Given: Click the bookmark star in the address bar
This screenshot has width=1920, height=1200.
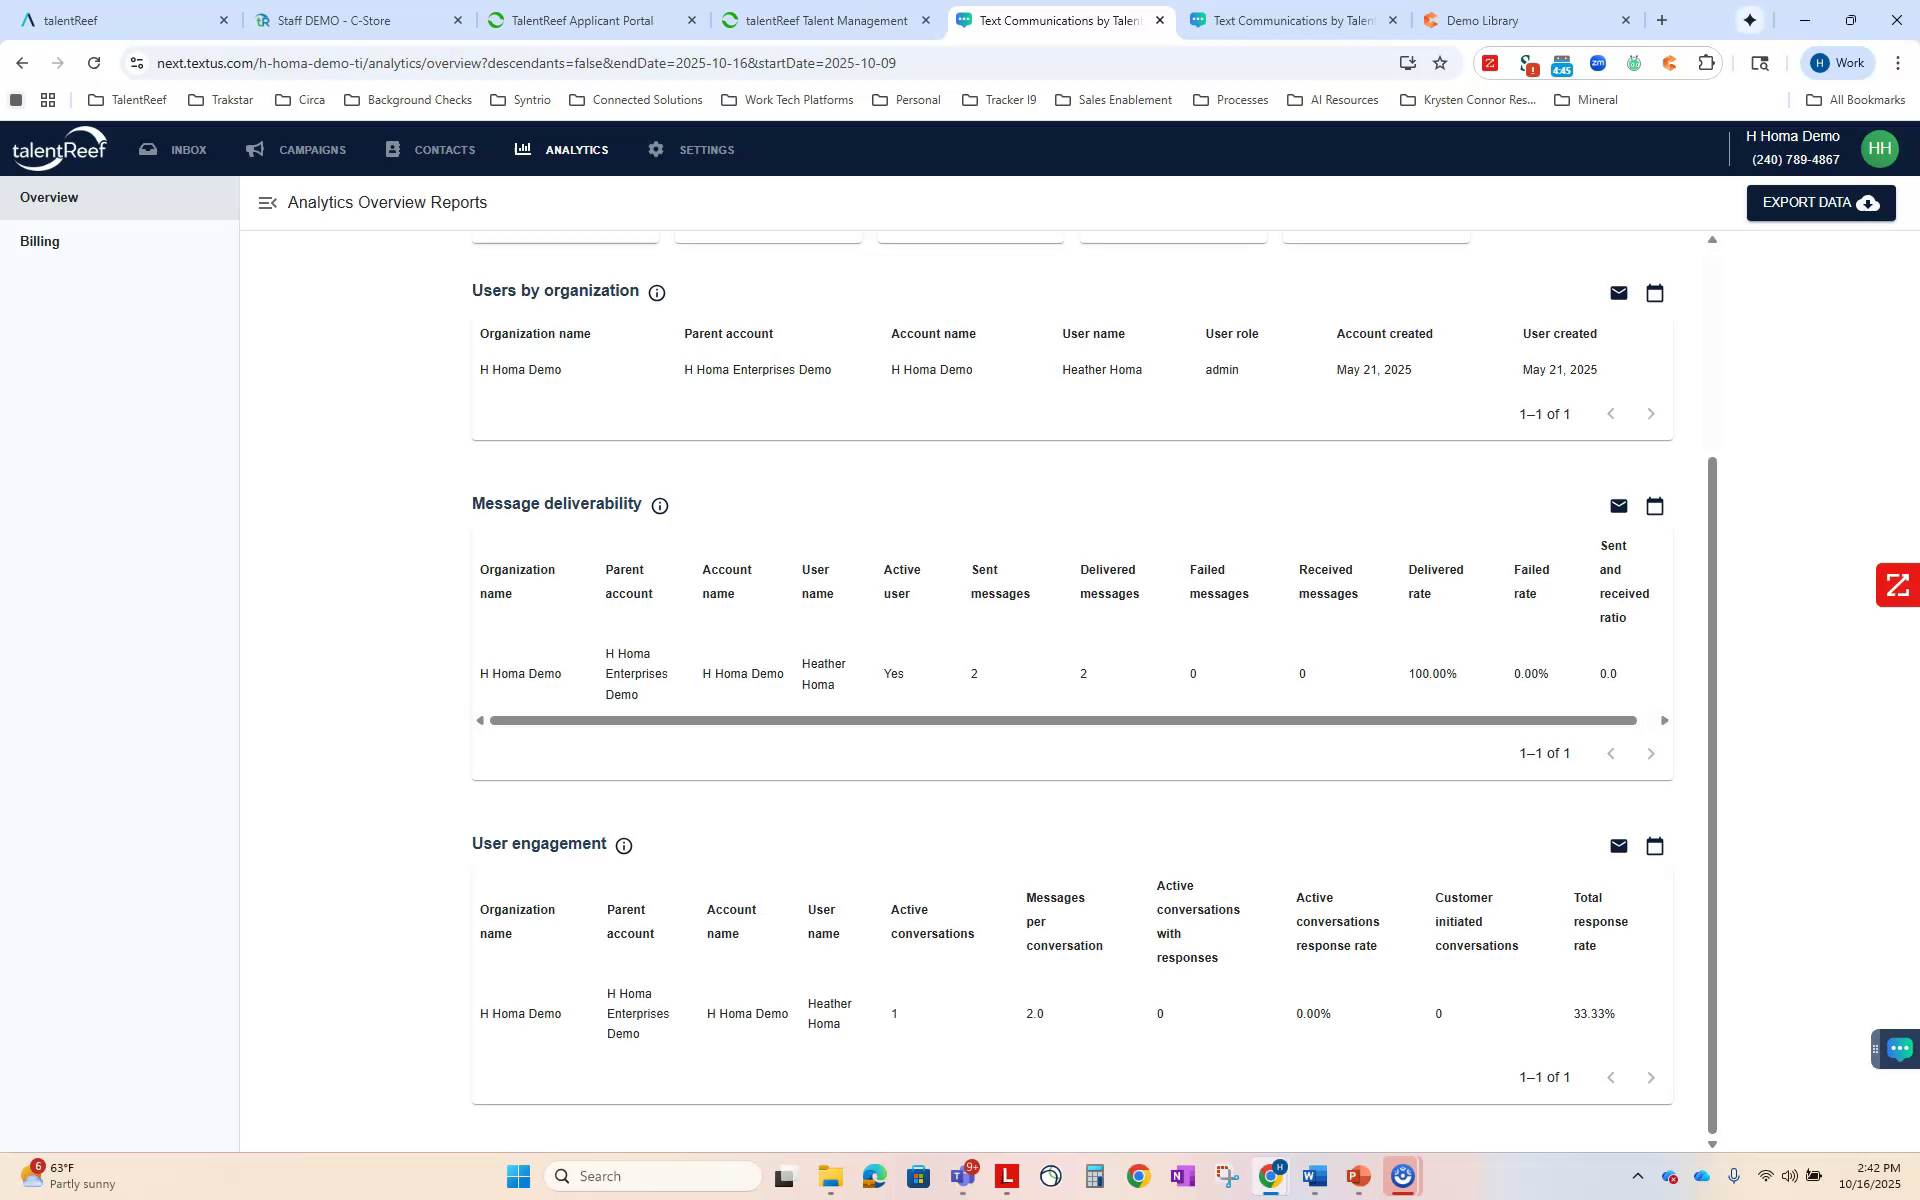Looking at the screenshot, I should (x=1440, y=62).
